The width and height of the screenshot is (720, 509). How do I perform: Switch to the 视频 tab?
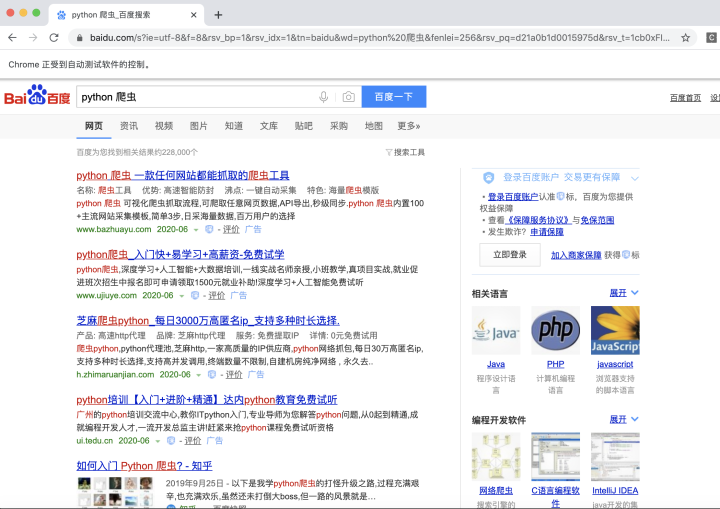click(164, 126)
